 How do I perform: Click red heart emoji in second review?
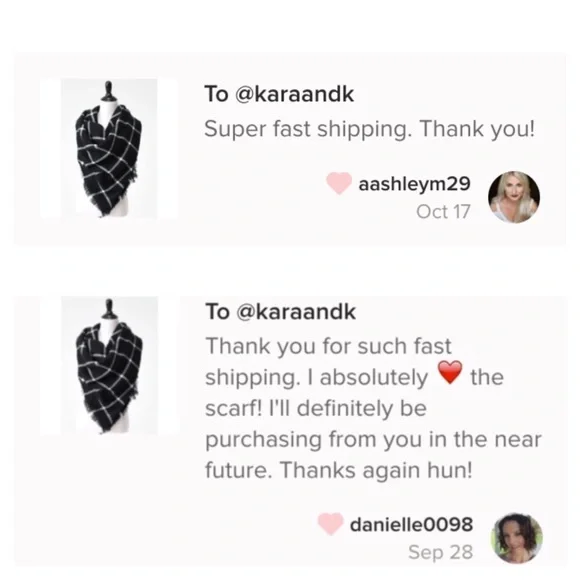coord(450,373)
